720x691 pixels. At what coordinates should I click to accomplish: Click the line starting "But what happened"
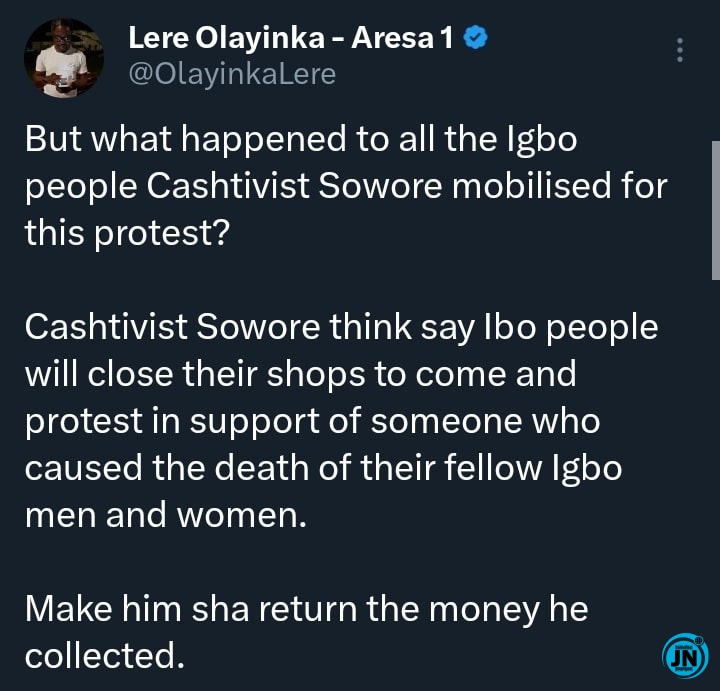(x=300, y=140)
